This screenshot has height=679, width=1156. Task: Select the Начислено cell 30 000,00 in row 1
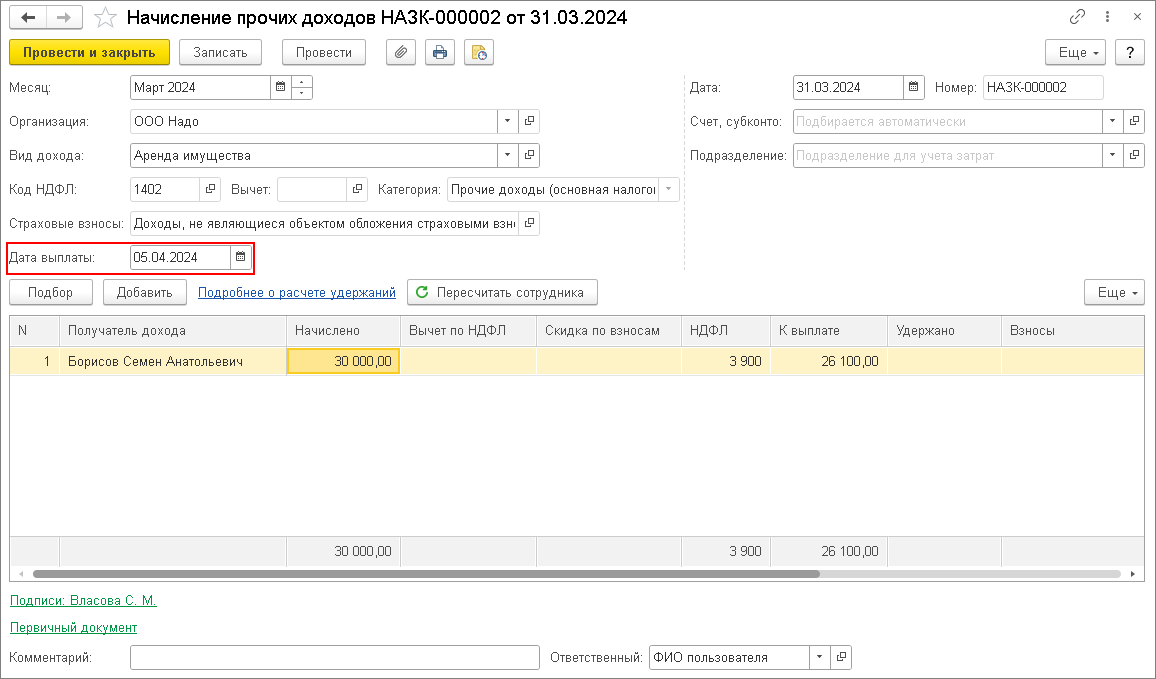[x=344, y=361]
